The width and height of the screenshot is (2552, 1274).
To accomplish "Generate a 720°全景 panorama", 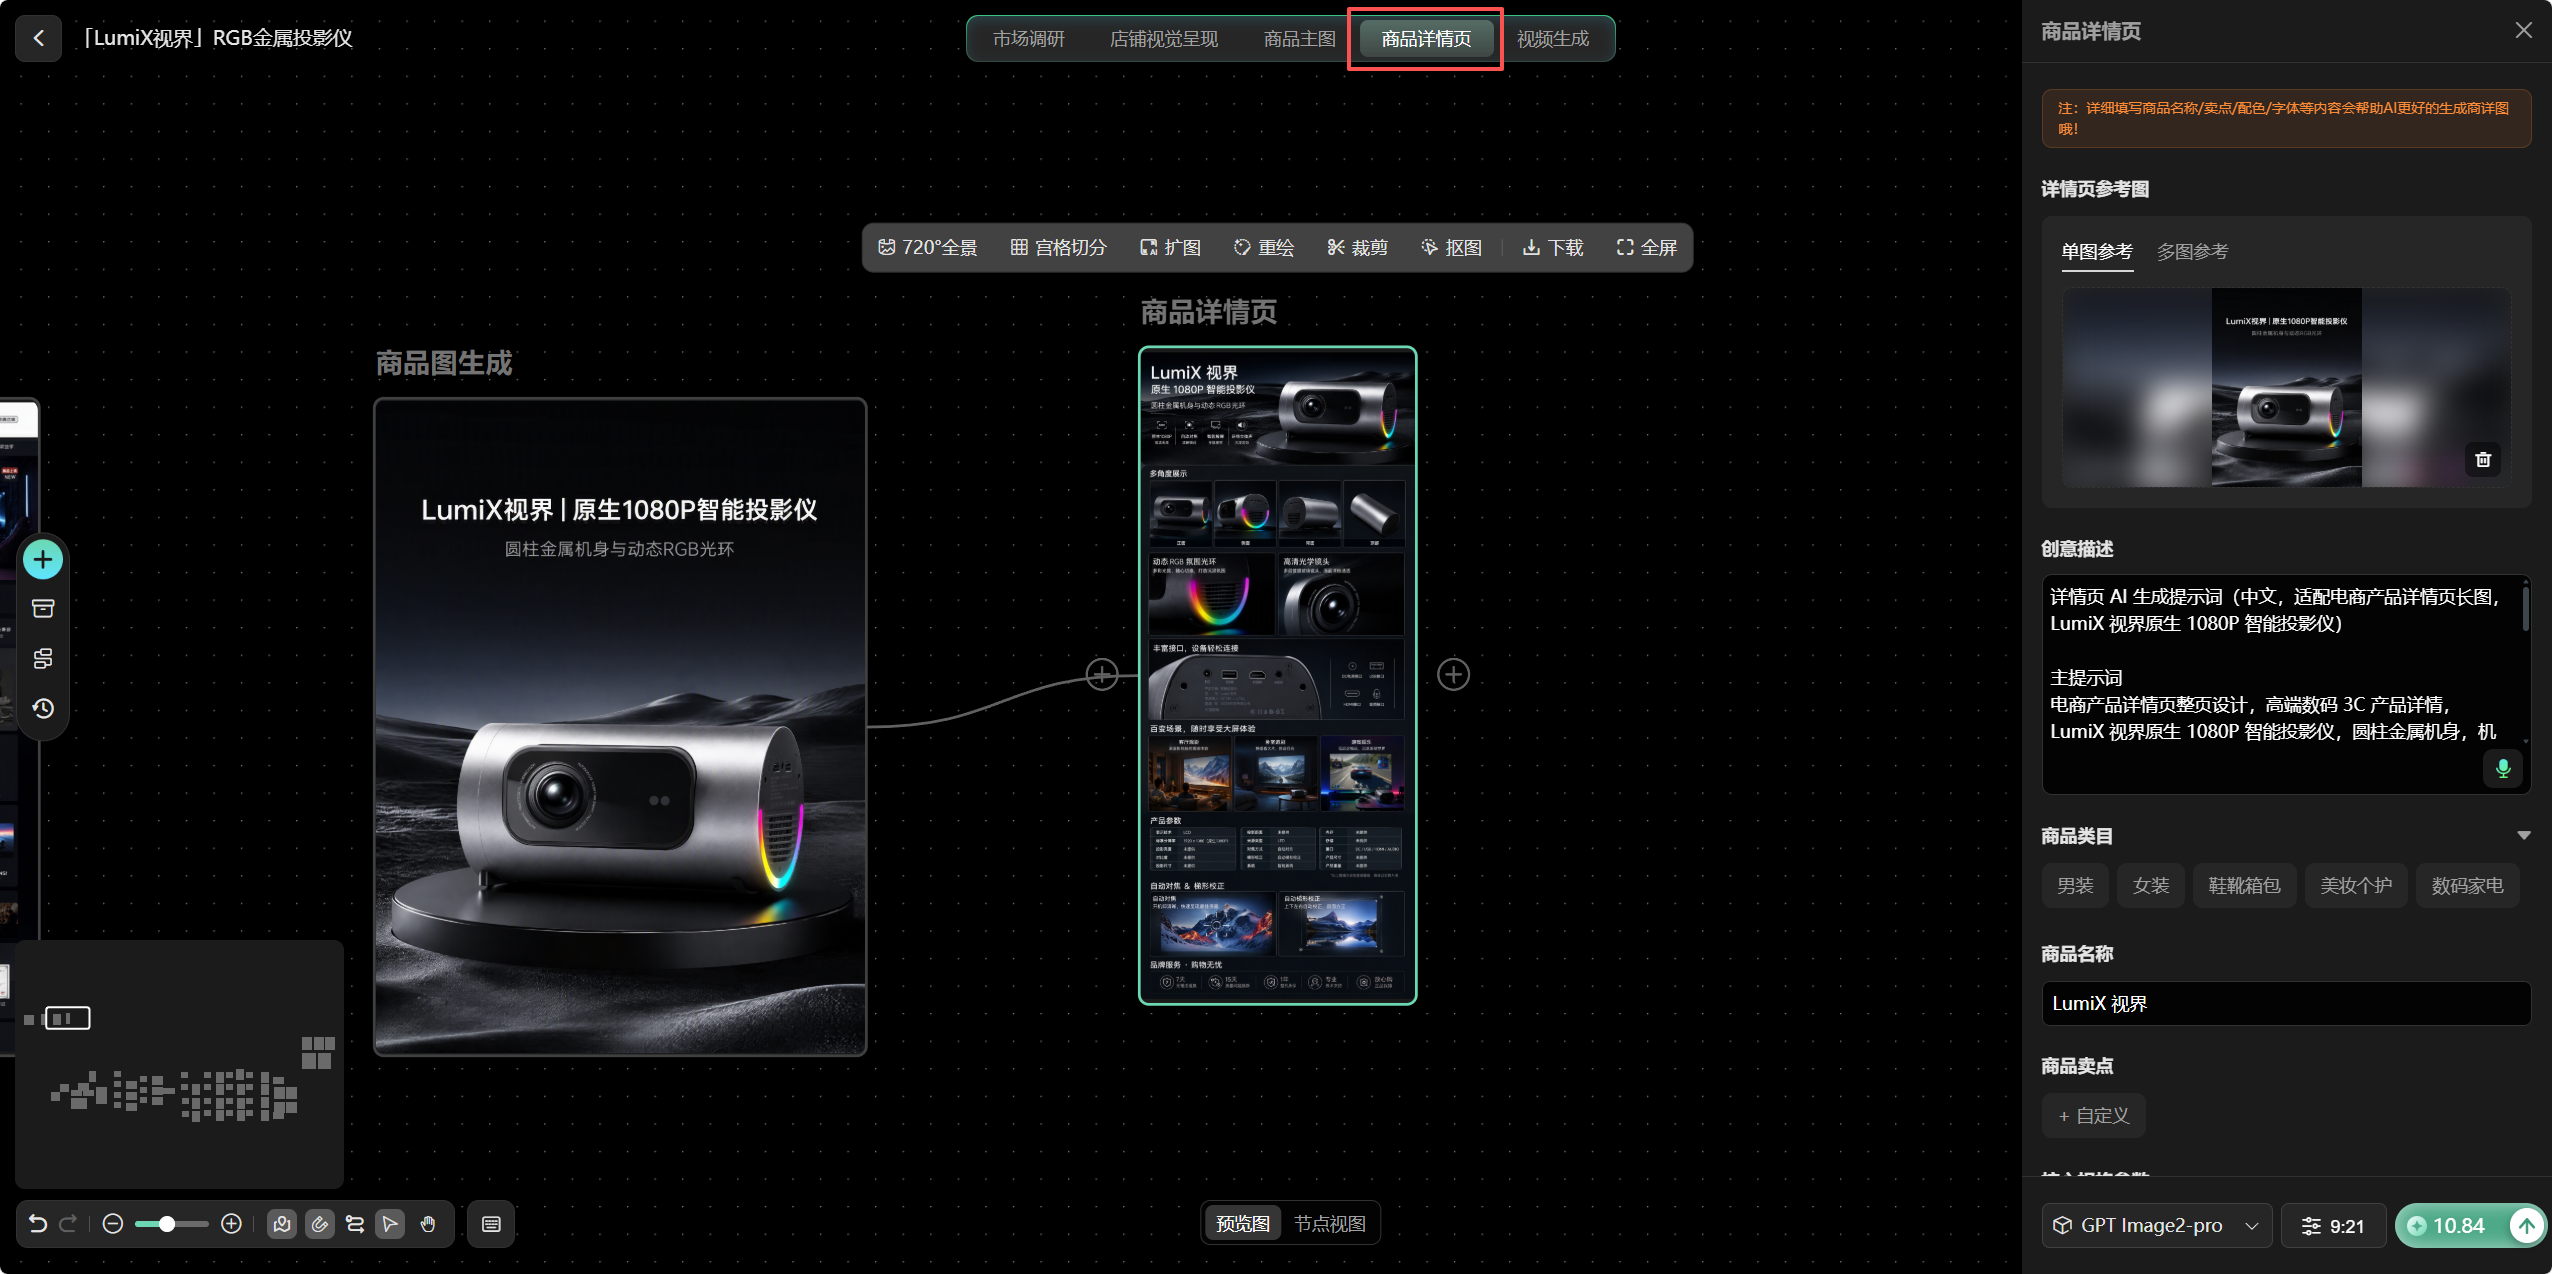I will [x=927, y=247].
